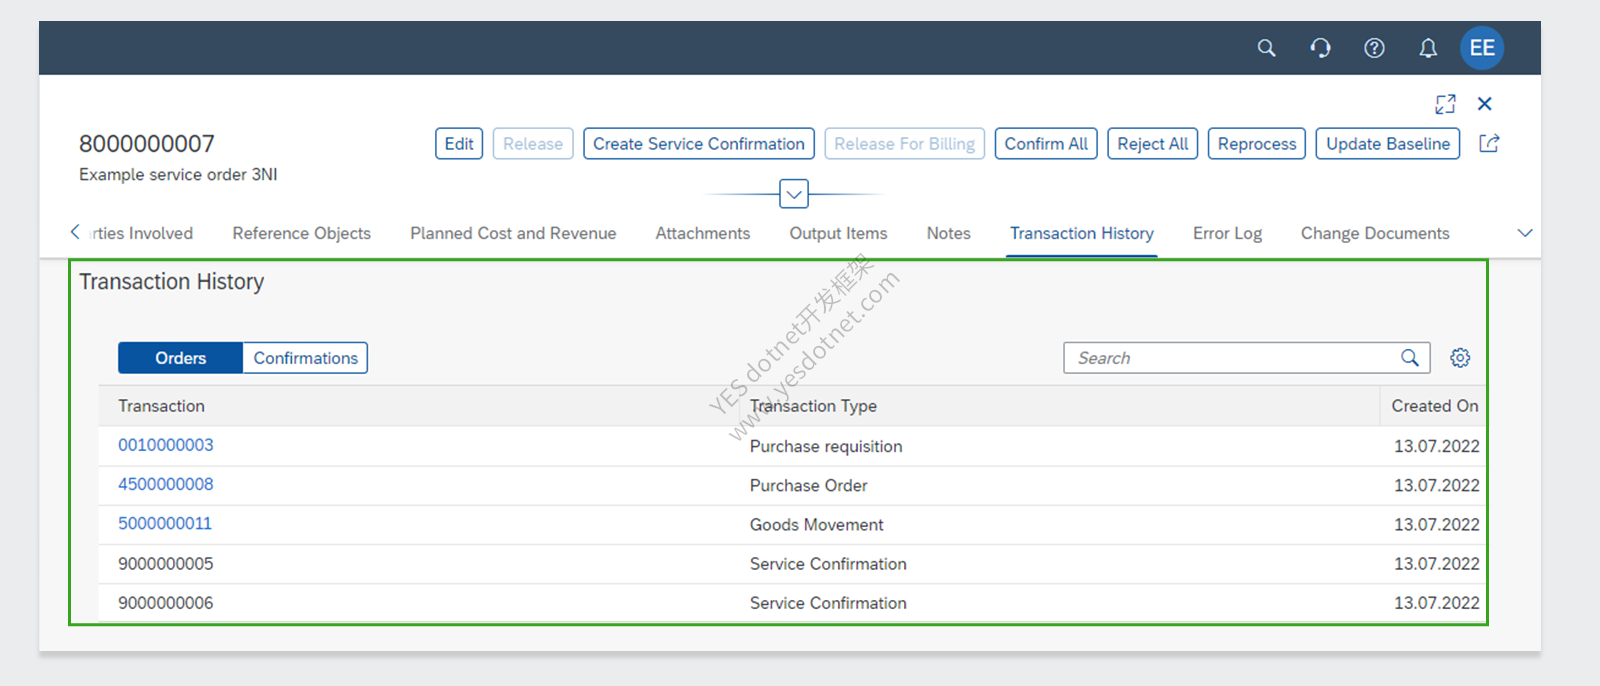1600x686 pixels.
Task: Open notifications bell icon
Action: pos(1428,48)
